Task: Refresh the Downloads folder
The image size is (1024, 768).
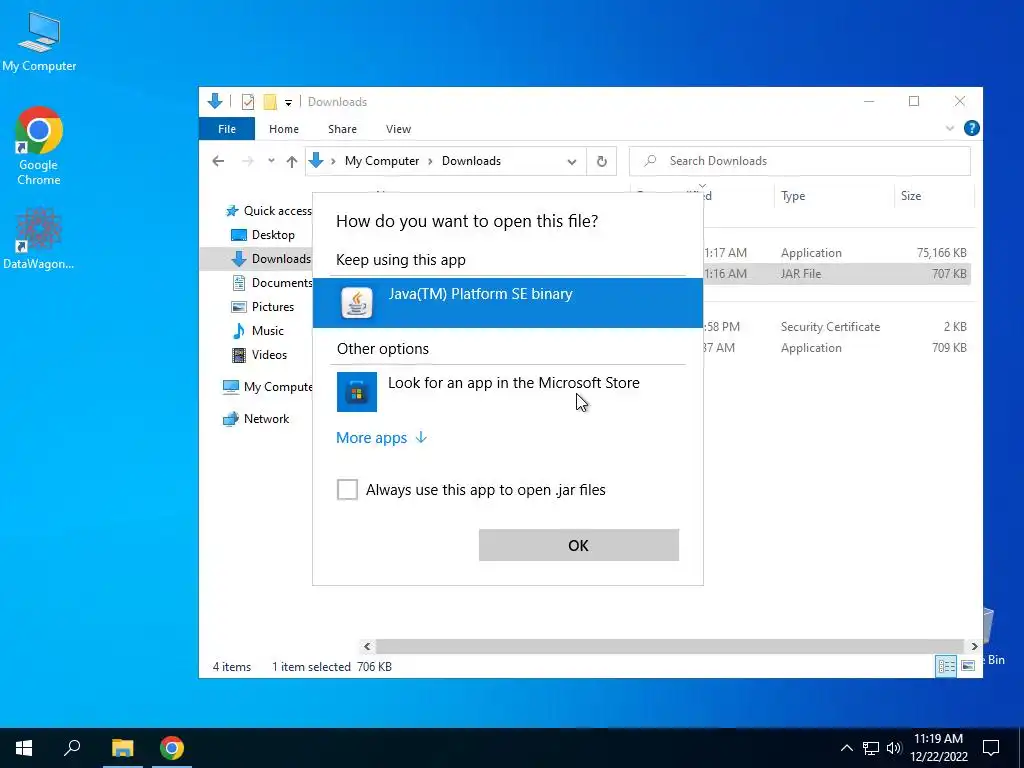Action: click(x=601, y=161)
